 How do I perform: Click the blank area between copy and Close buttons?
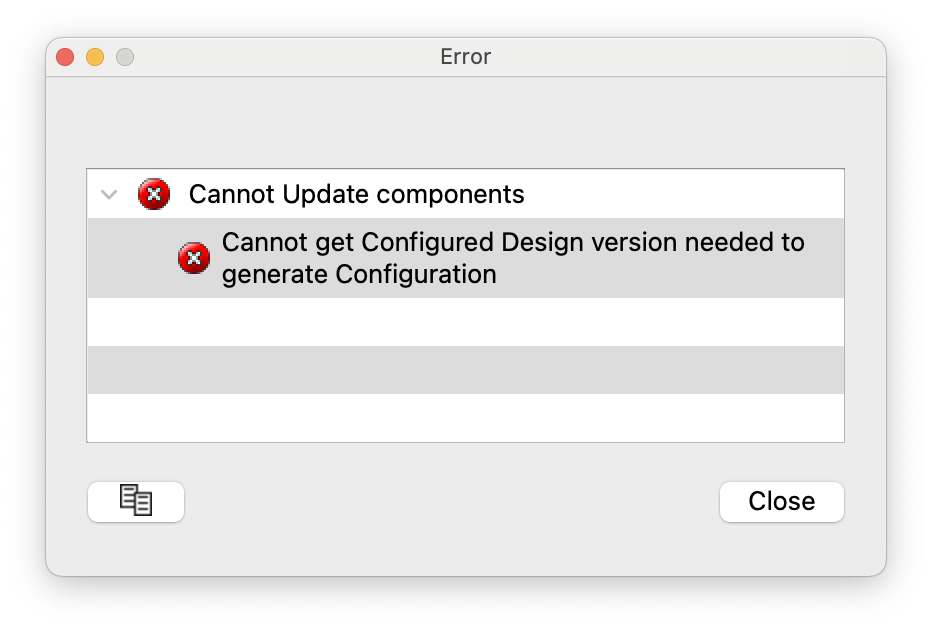point(450,501)
